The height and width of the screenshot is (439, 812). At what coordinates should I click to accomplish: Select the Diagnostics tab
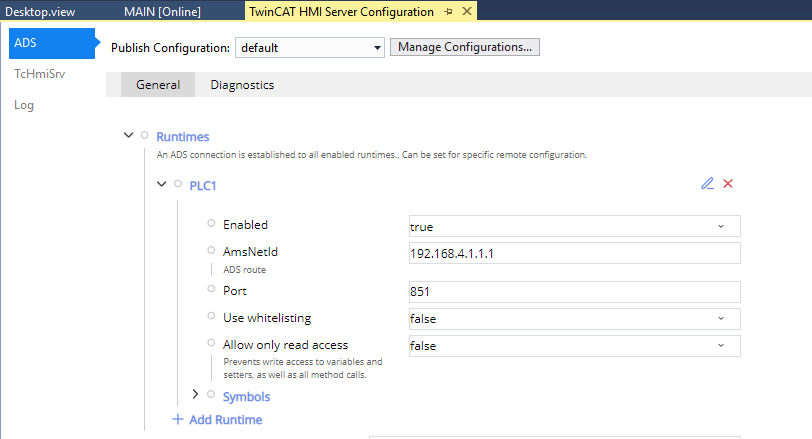coord(242,84)
